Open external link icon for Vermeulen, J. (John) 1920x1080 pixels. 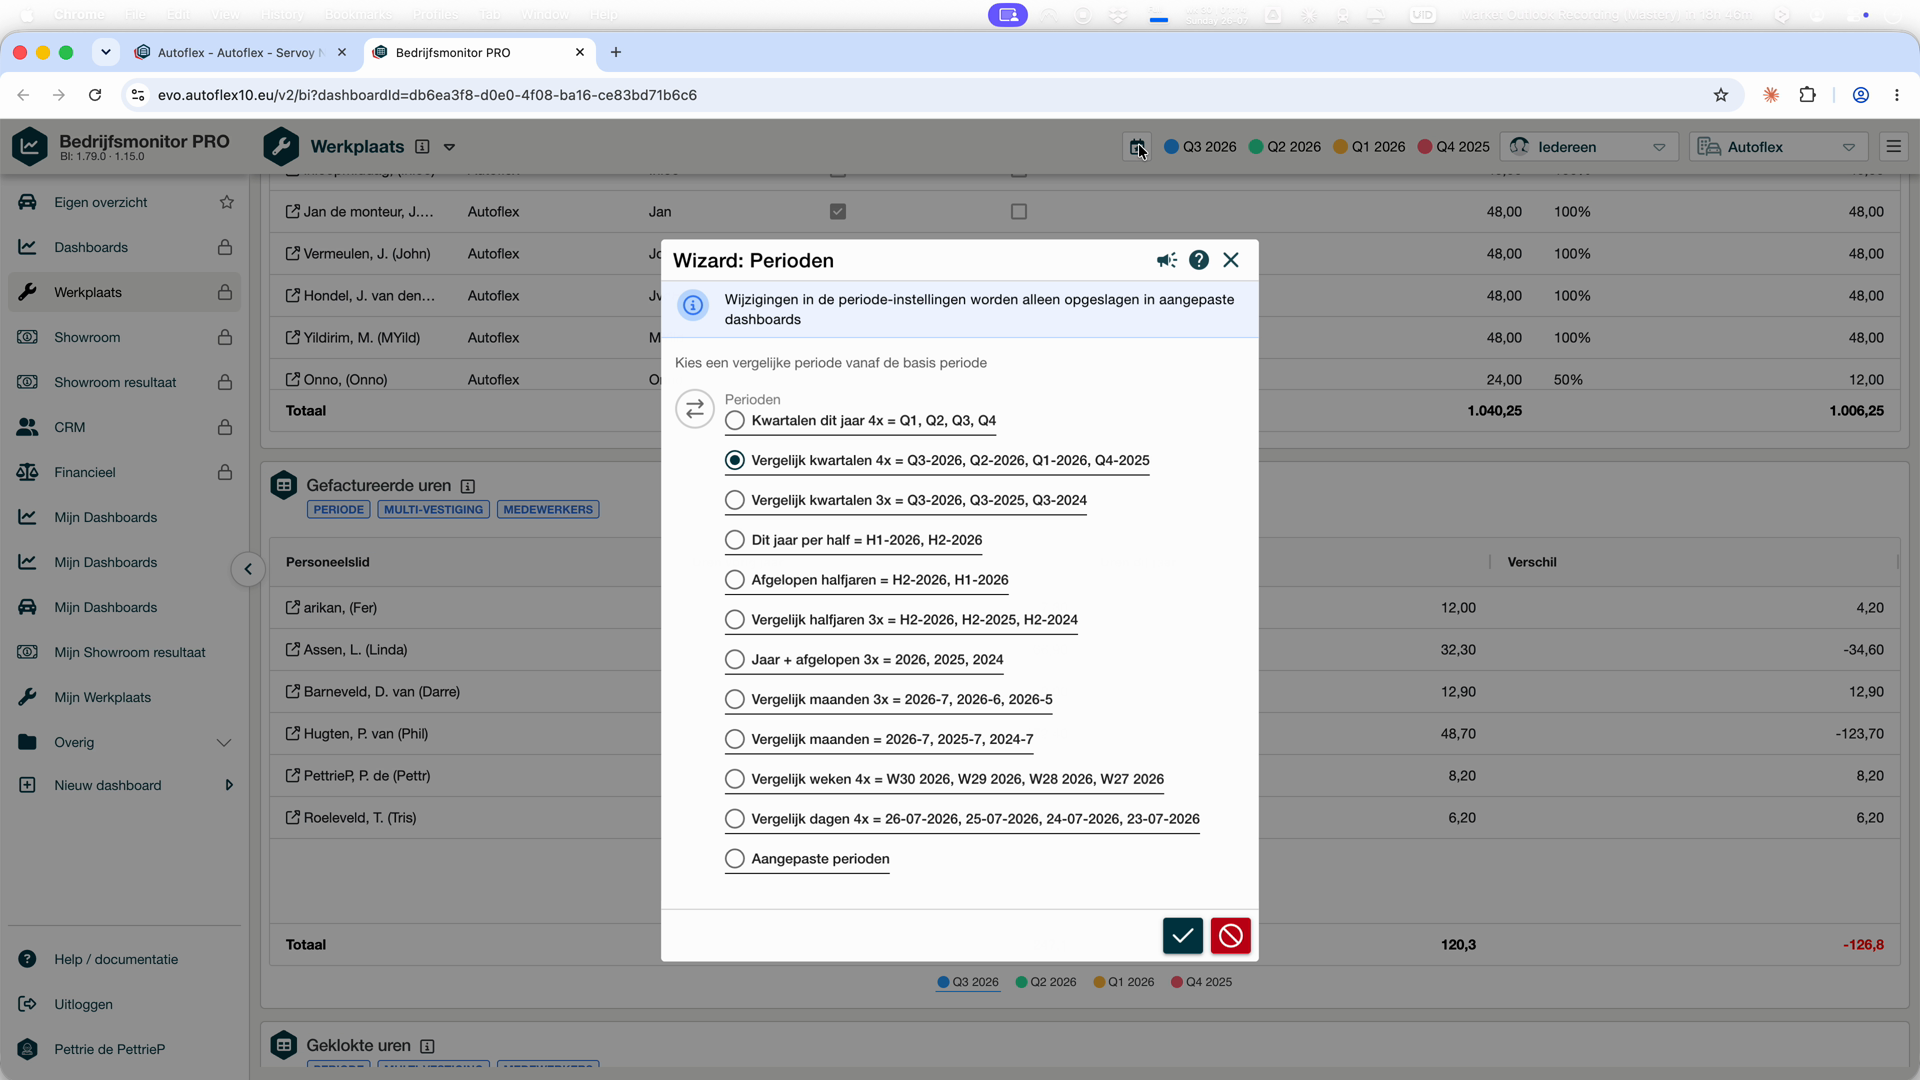coord(293,253)
